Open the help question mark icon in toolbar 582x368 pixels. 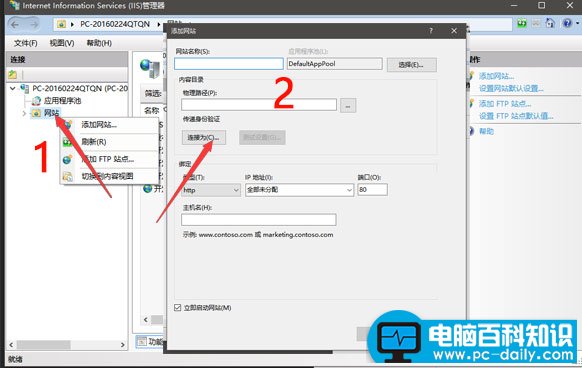(x=567, y=23)
